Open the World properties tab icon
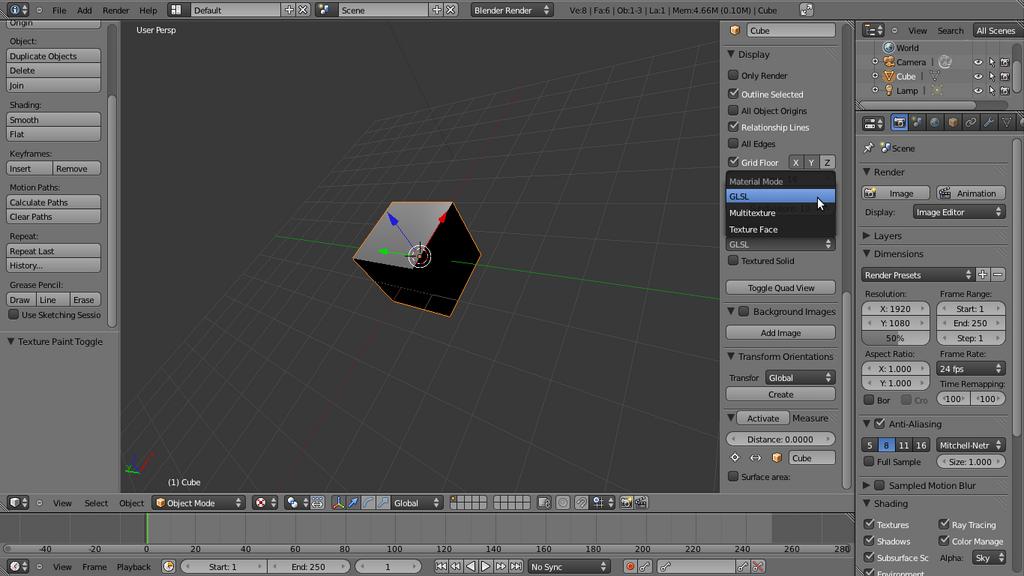Viewport: 1024px width, 576px height. (x=935, y=123)
